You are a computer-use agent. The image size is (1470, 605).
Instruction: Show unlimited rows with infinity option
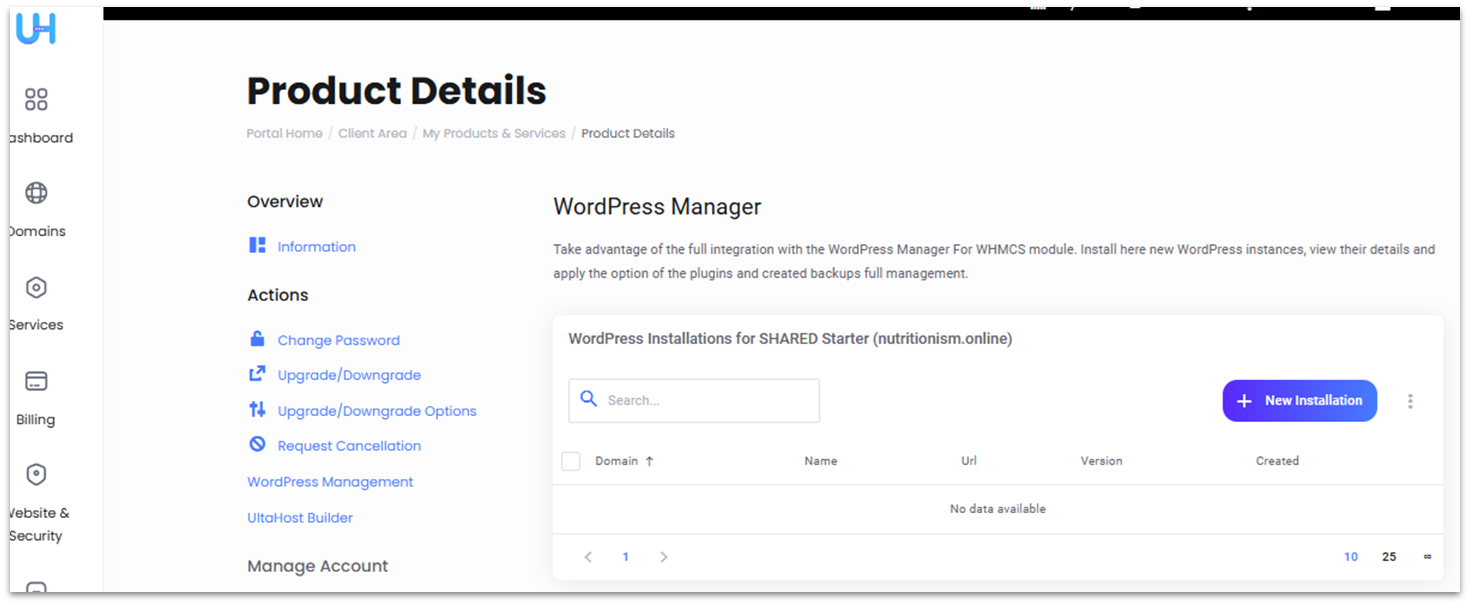coord(1427,557)
